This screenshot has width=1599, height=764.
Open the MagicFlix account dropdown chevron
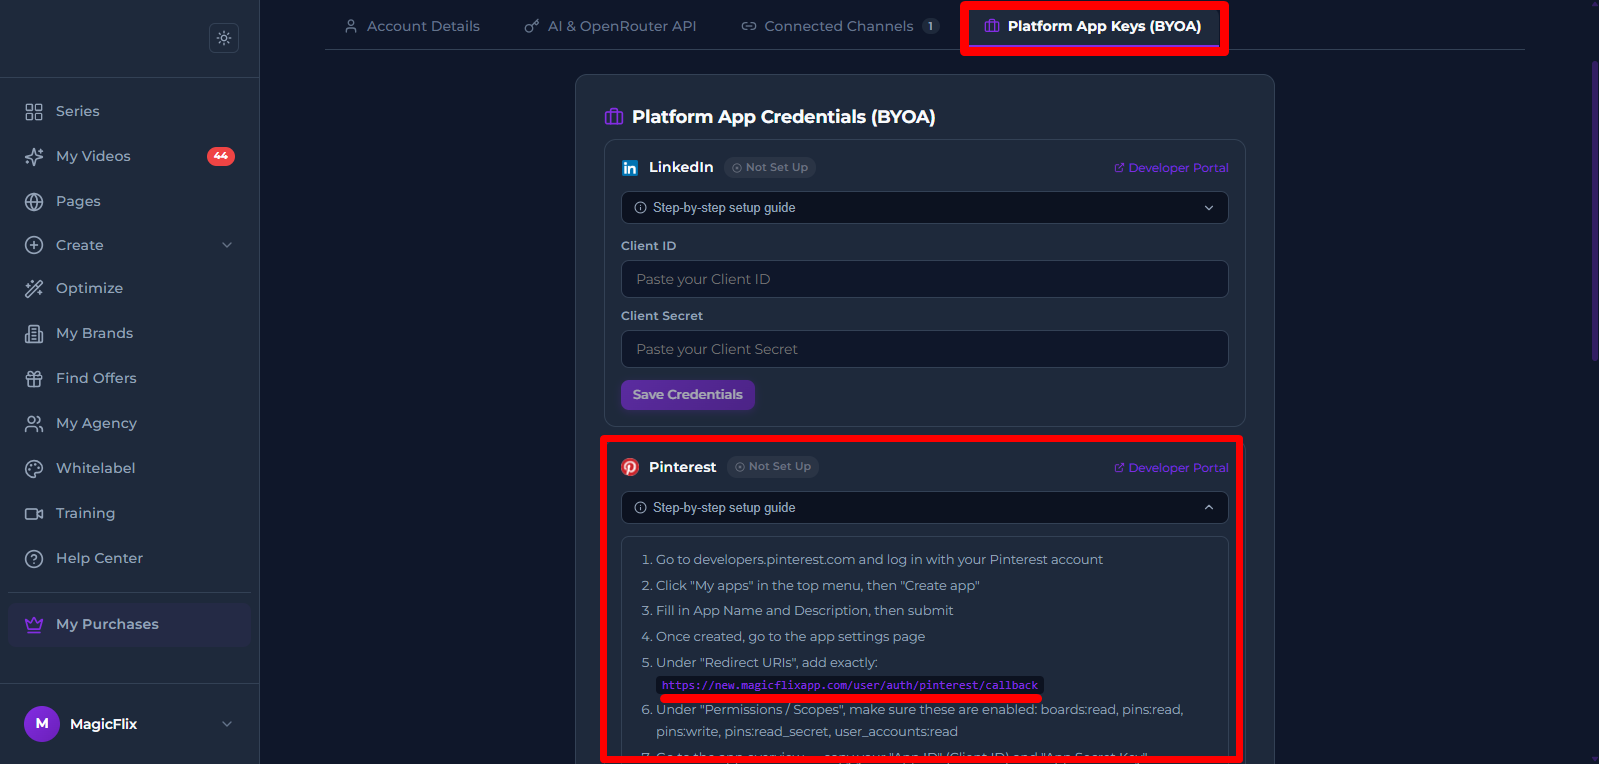227,724
